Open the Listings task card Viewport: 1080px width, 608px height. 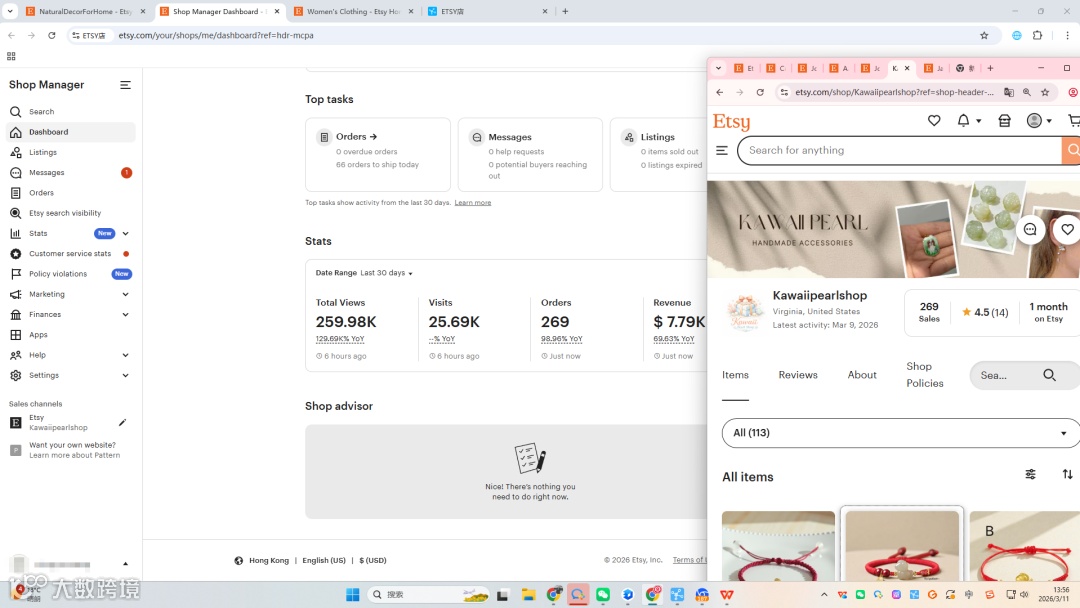tap(658, 154)
